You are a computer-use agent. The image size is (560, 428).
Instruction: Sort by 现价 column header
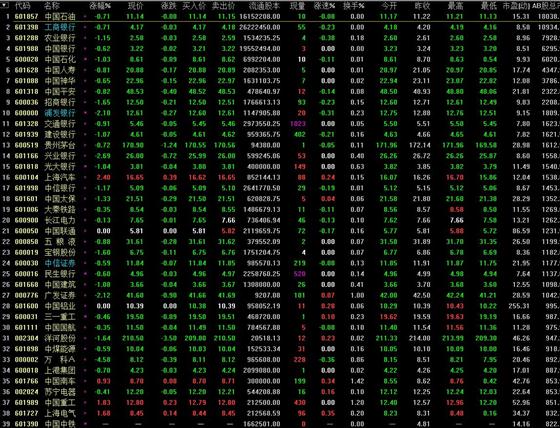pos(136,6)
